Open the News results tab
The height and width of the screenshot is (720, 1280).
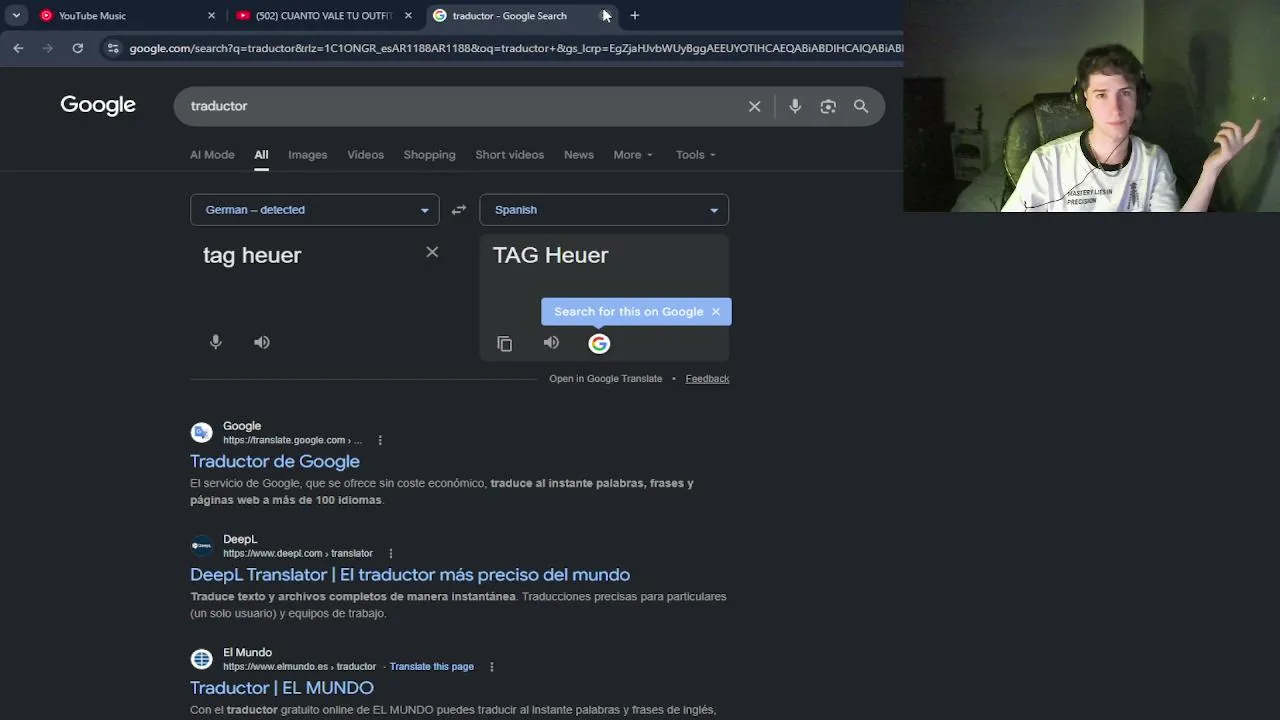(x=579, y=155)
